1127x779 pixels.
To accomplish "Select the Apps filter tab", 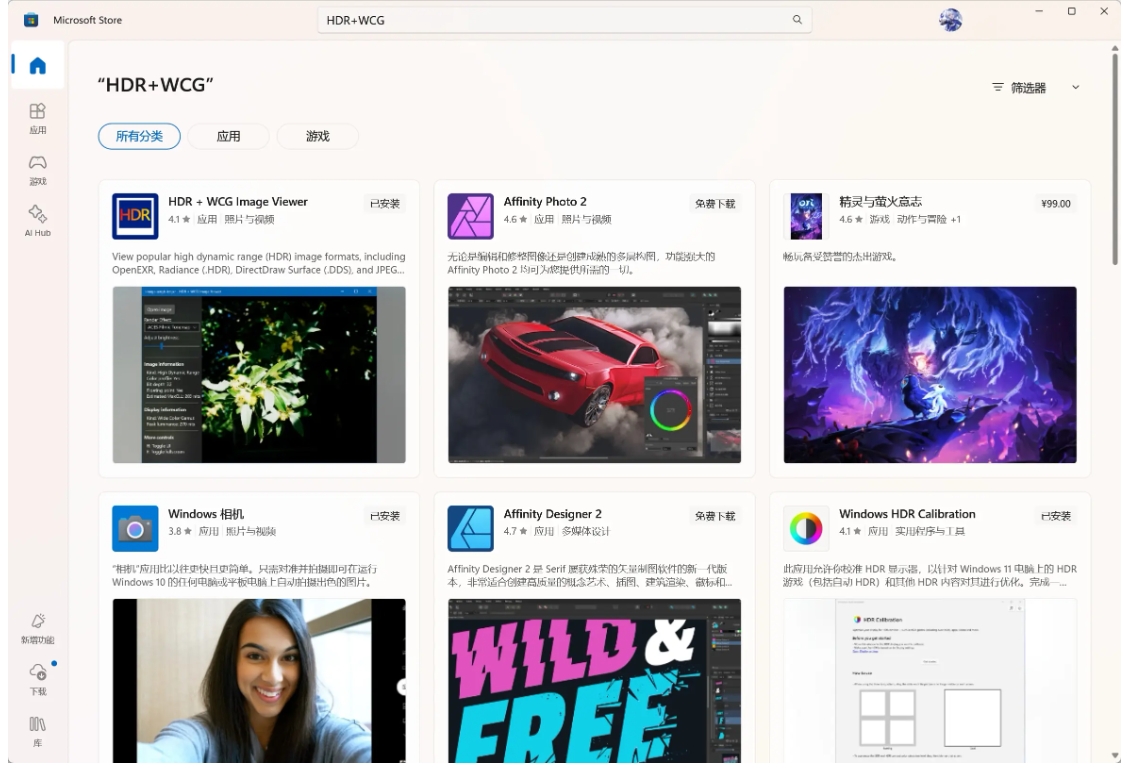I will point(228,136).
